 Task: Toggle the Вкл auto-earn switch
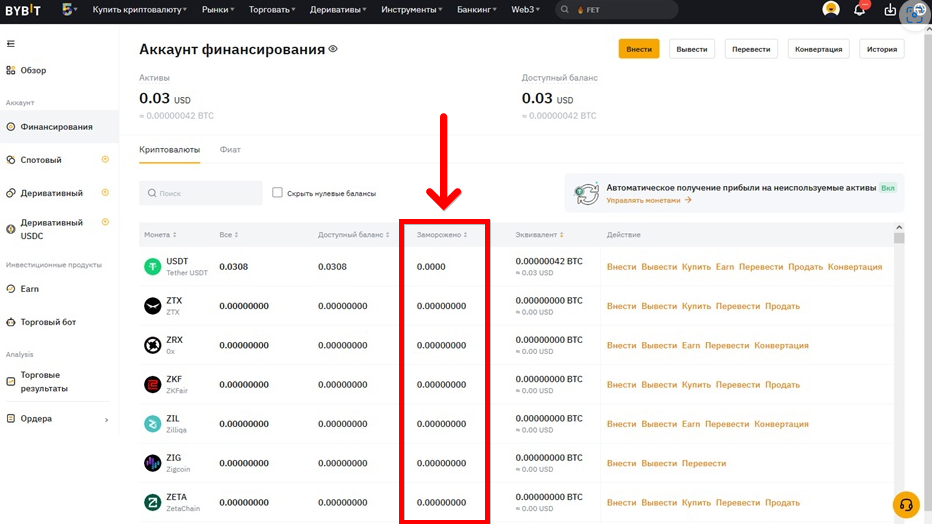[888, 188]
